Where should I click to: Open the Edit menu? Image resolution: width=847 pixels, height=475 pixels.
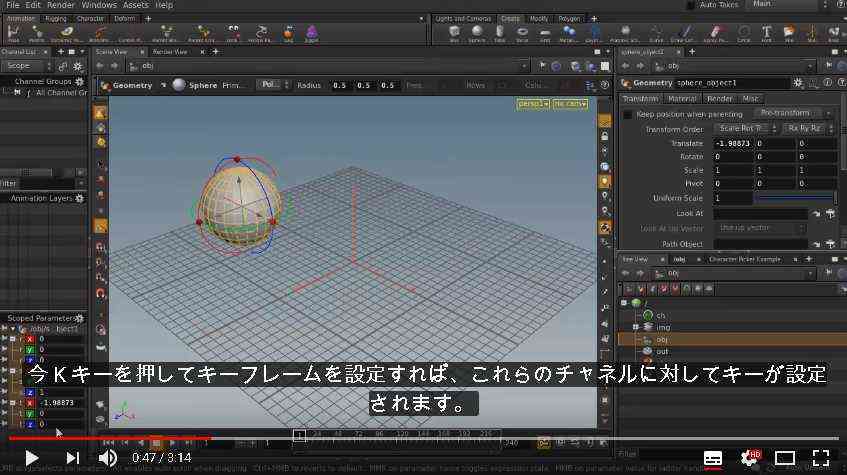pyautogui.click(x=33, y=5)
